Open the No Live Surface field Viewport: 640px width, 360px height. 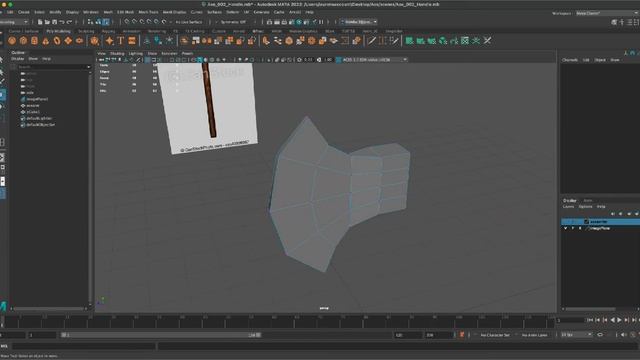click(x=189, y=22)
